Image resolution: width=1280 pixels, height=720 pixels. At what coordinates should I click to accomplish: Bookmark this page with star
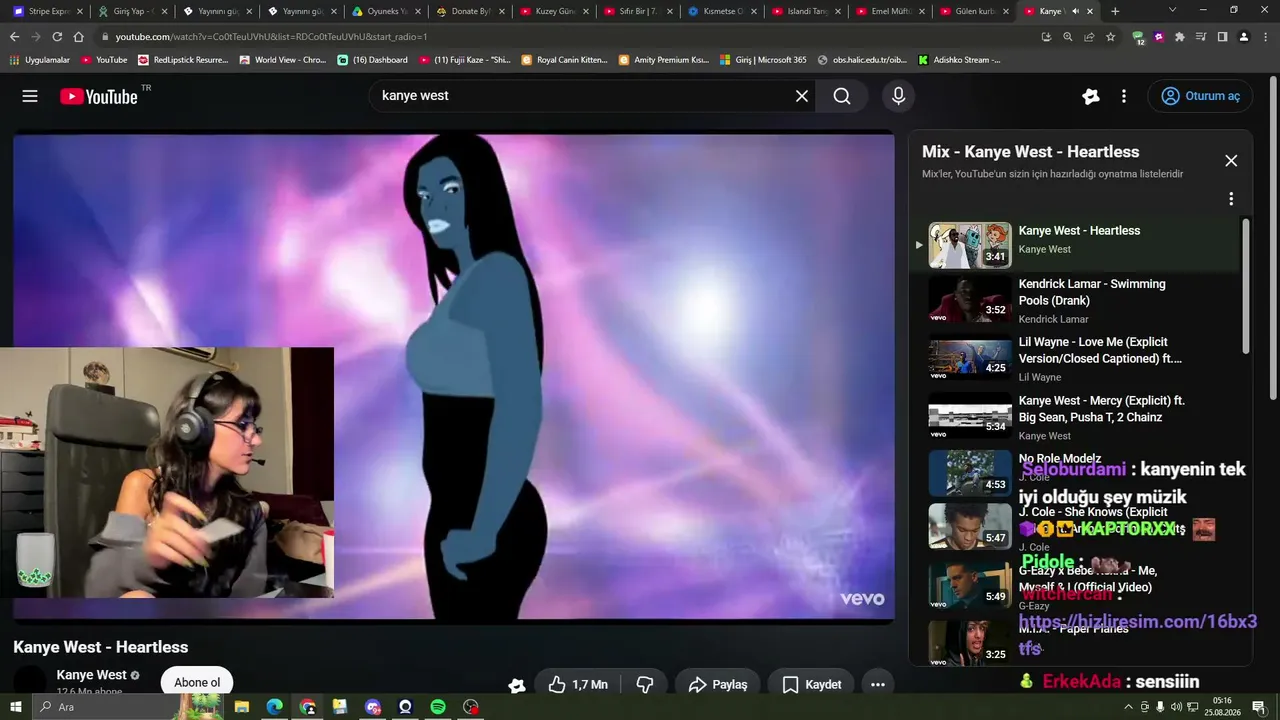[1110, 37]
